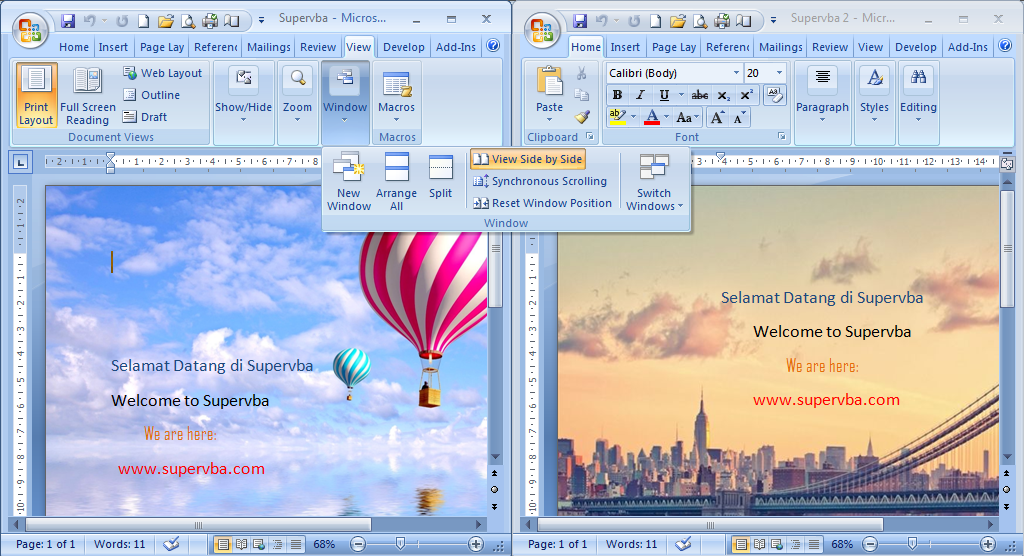
Task: Click Zoom in plus in left status bar
Action: click(x=476, y=544)
